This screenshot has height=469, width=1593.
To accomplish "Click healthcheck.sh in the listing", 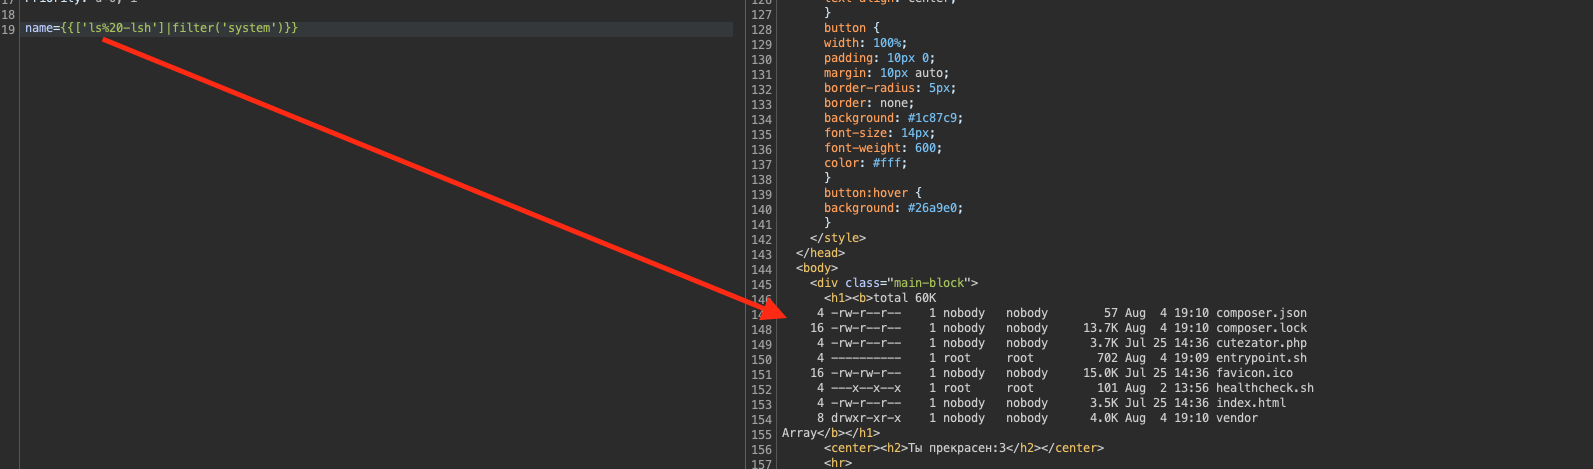I will pos(1265,388).
